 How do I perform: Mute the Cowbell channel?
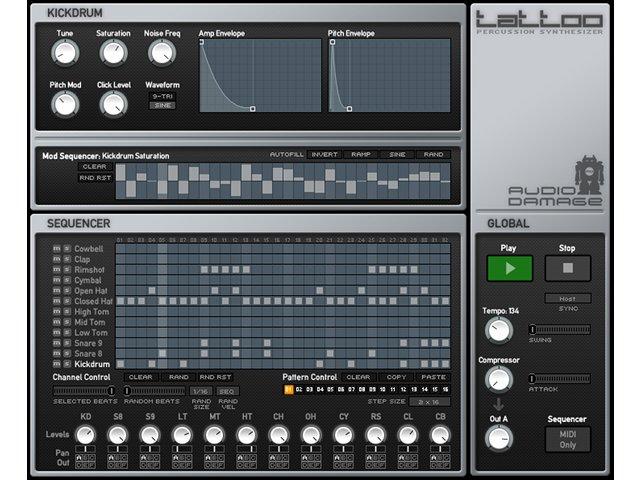pyautogui.click(x=56, y=249)
